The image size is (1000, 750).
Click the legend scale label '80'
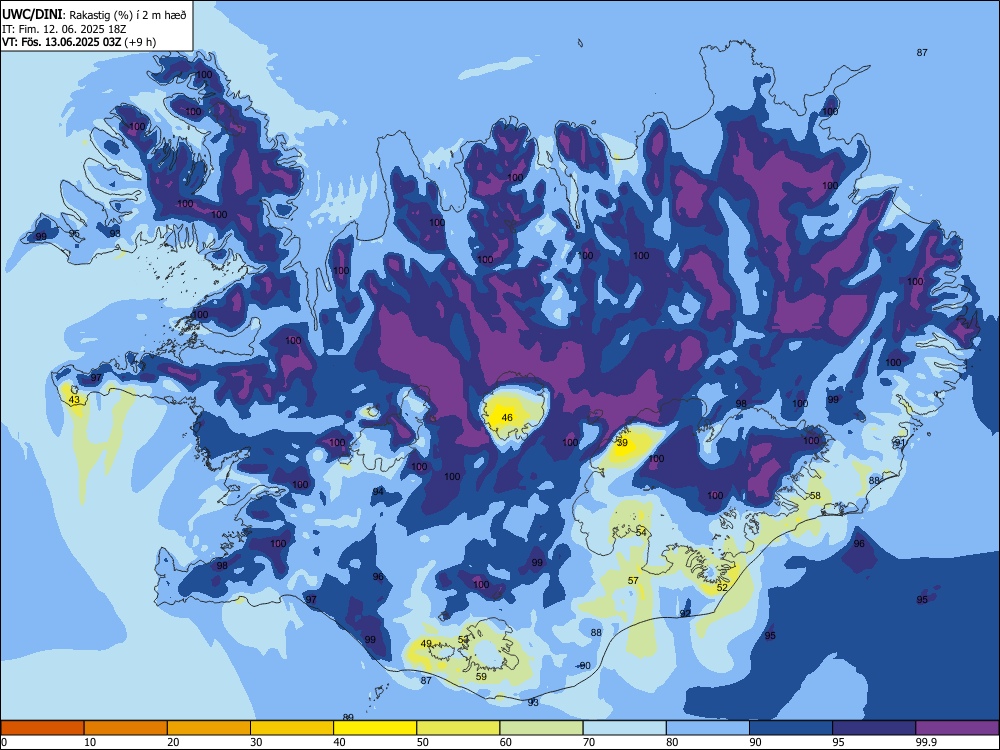pyautogui.click(x=672, y=742)
